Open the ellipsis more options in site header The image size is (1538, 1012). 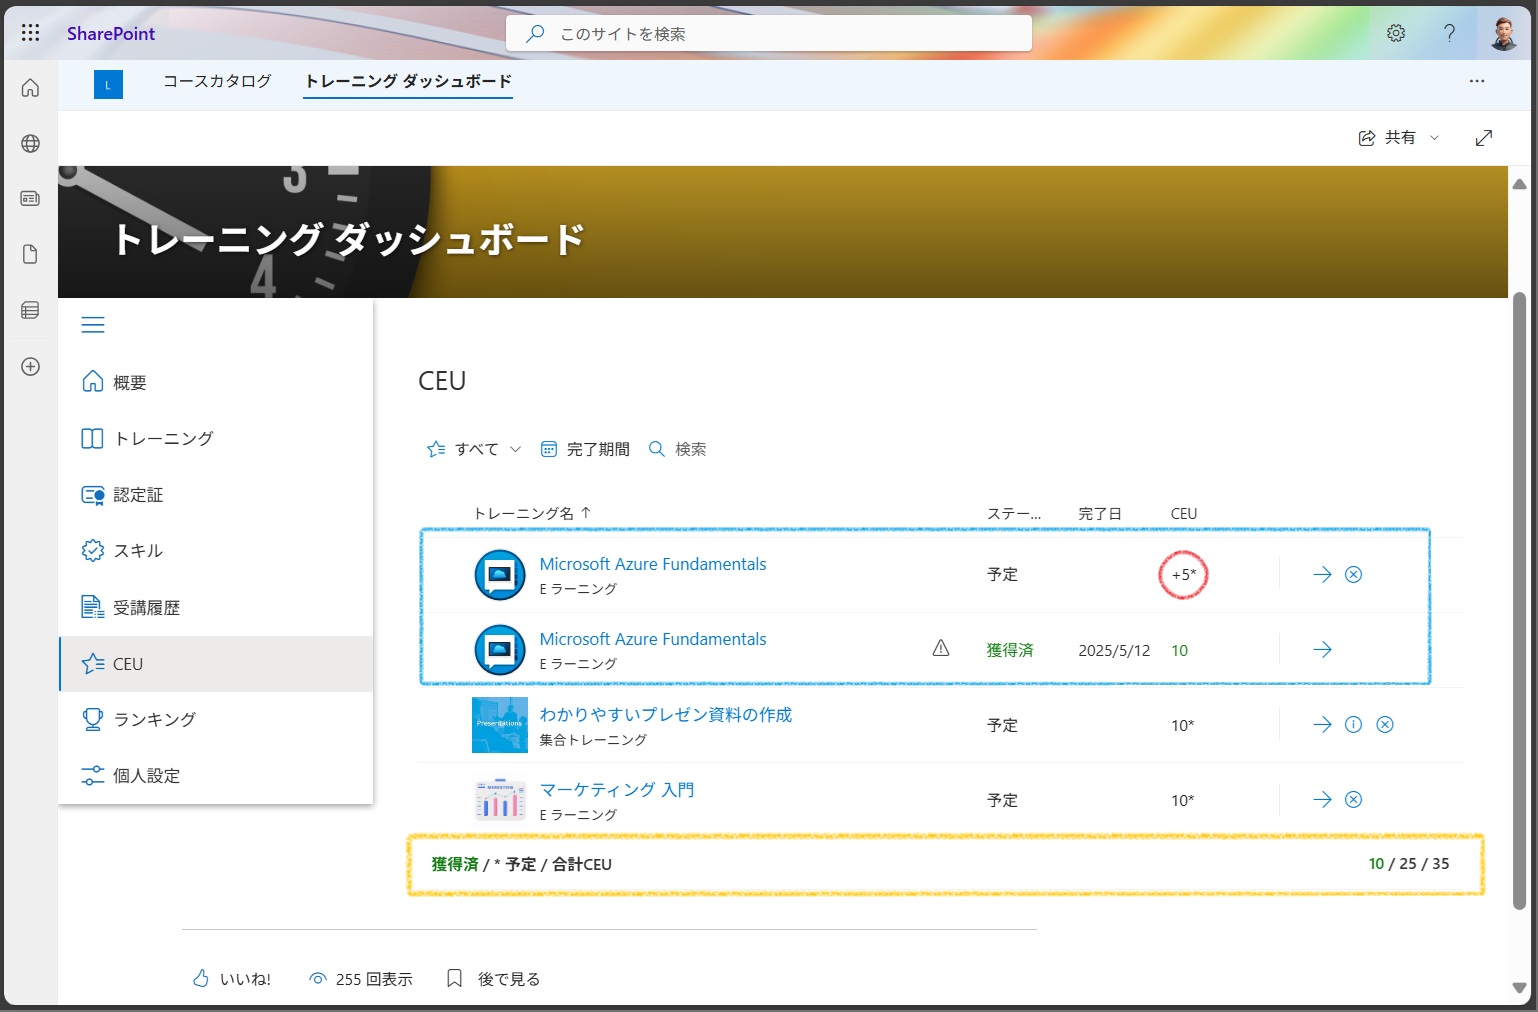click(x=1476, y=81)
